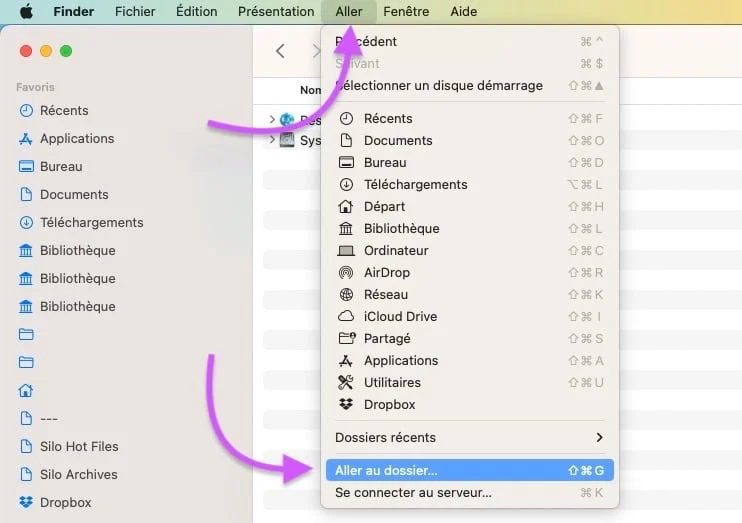Select Silo Hot Files in sidebar
This screenshot has width=742, height=523.
pos(79,446)
